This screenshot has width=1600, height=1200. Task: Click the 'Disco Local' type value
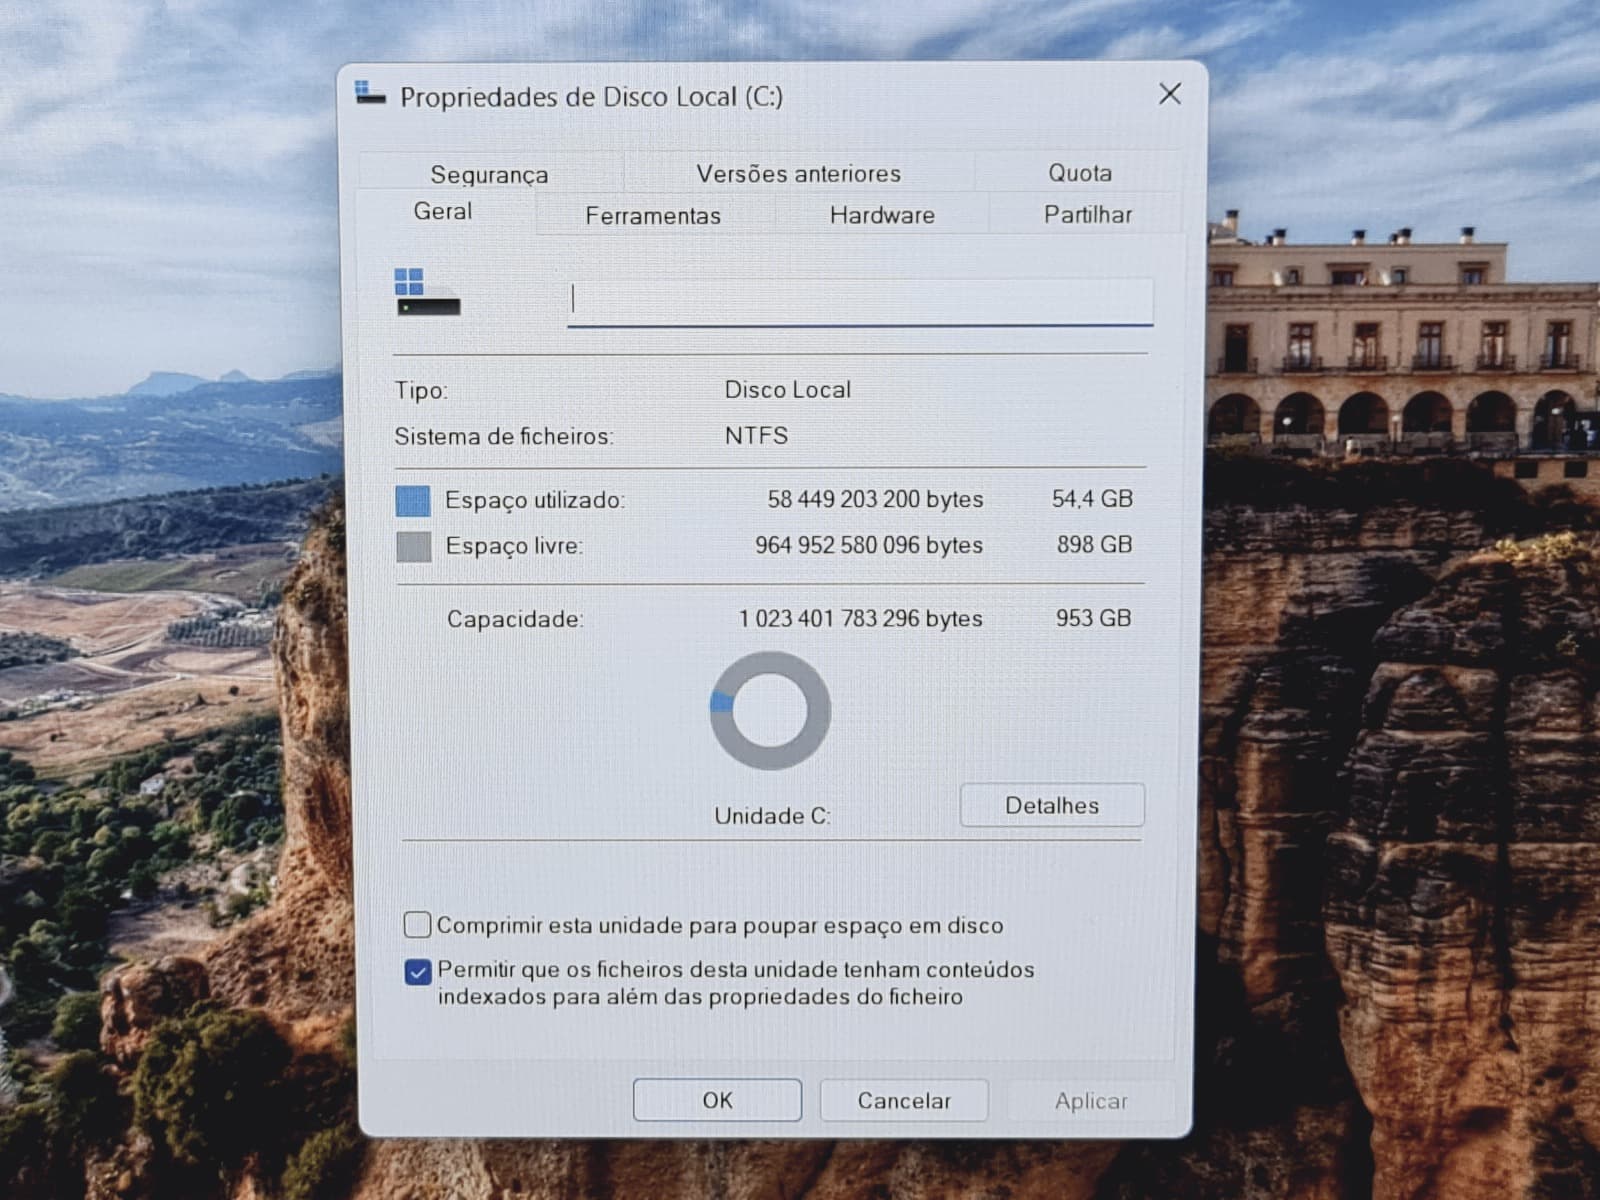[787, 389]
